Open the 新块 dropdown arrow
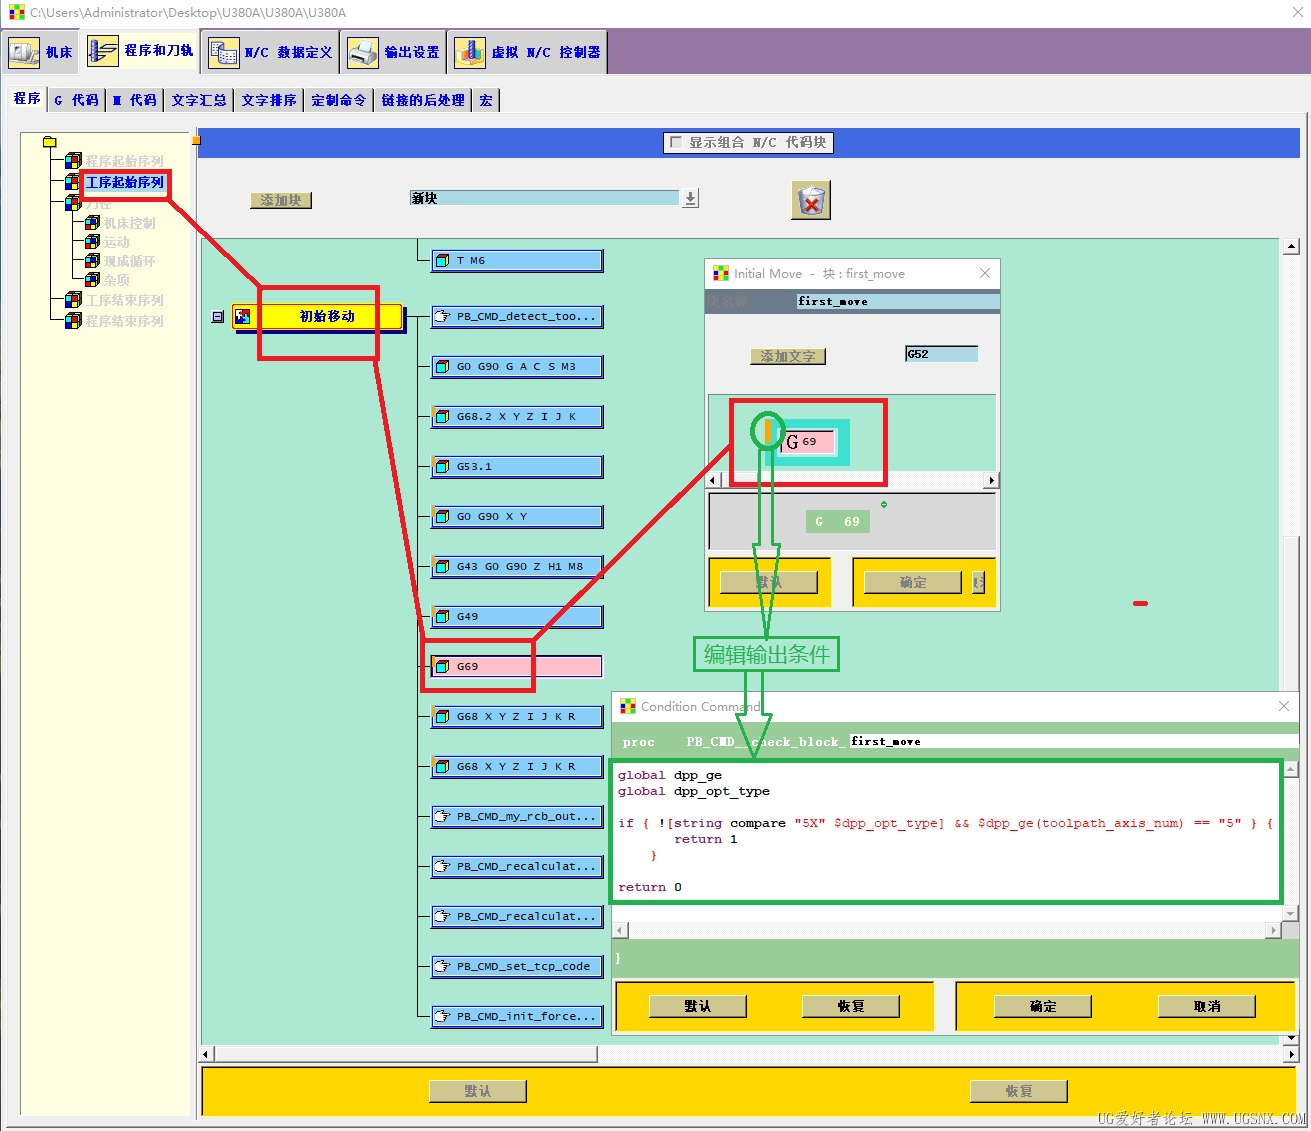 (690, 198)
